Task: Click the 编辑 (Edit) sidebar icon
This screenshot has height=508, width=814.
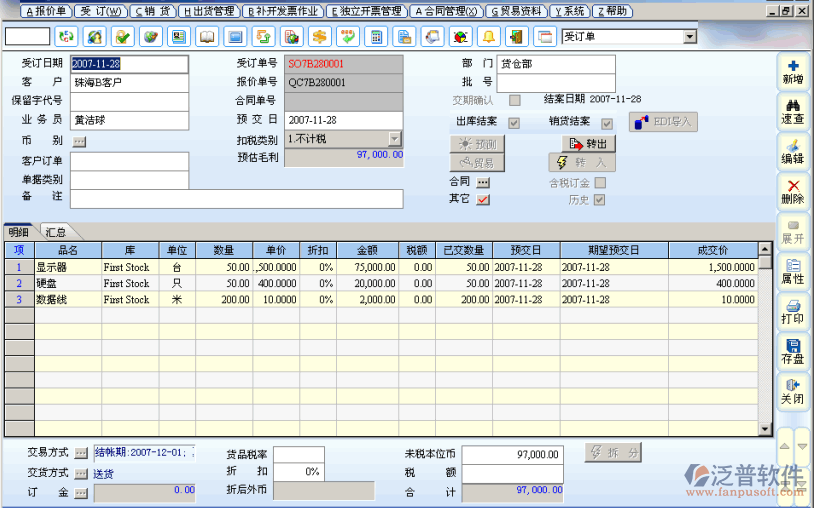Action: [792, 151]
